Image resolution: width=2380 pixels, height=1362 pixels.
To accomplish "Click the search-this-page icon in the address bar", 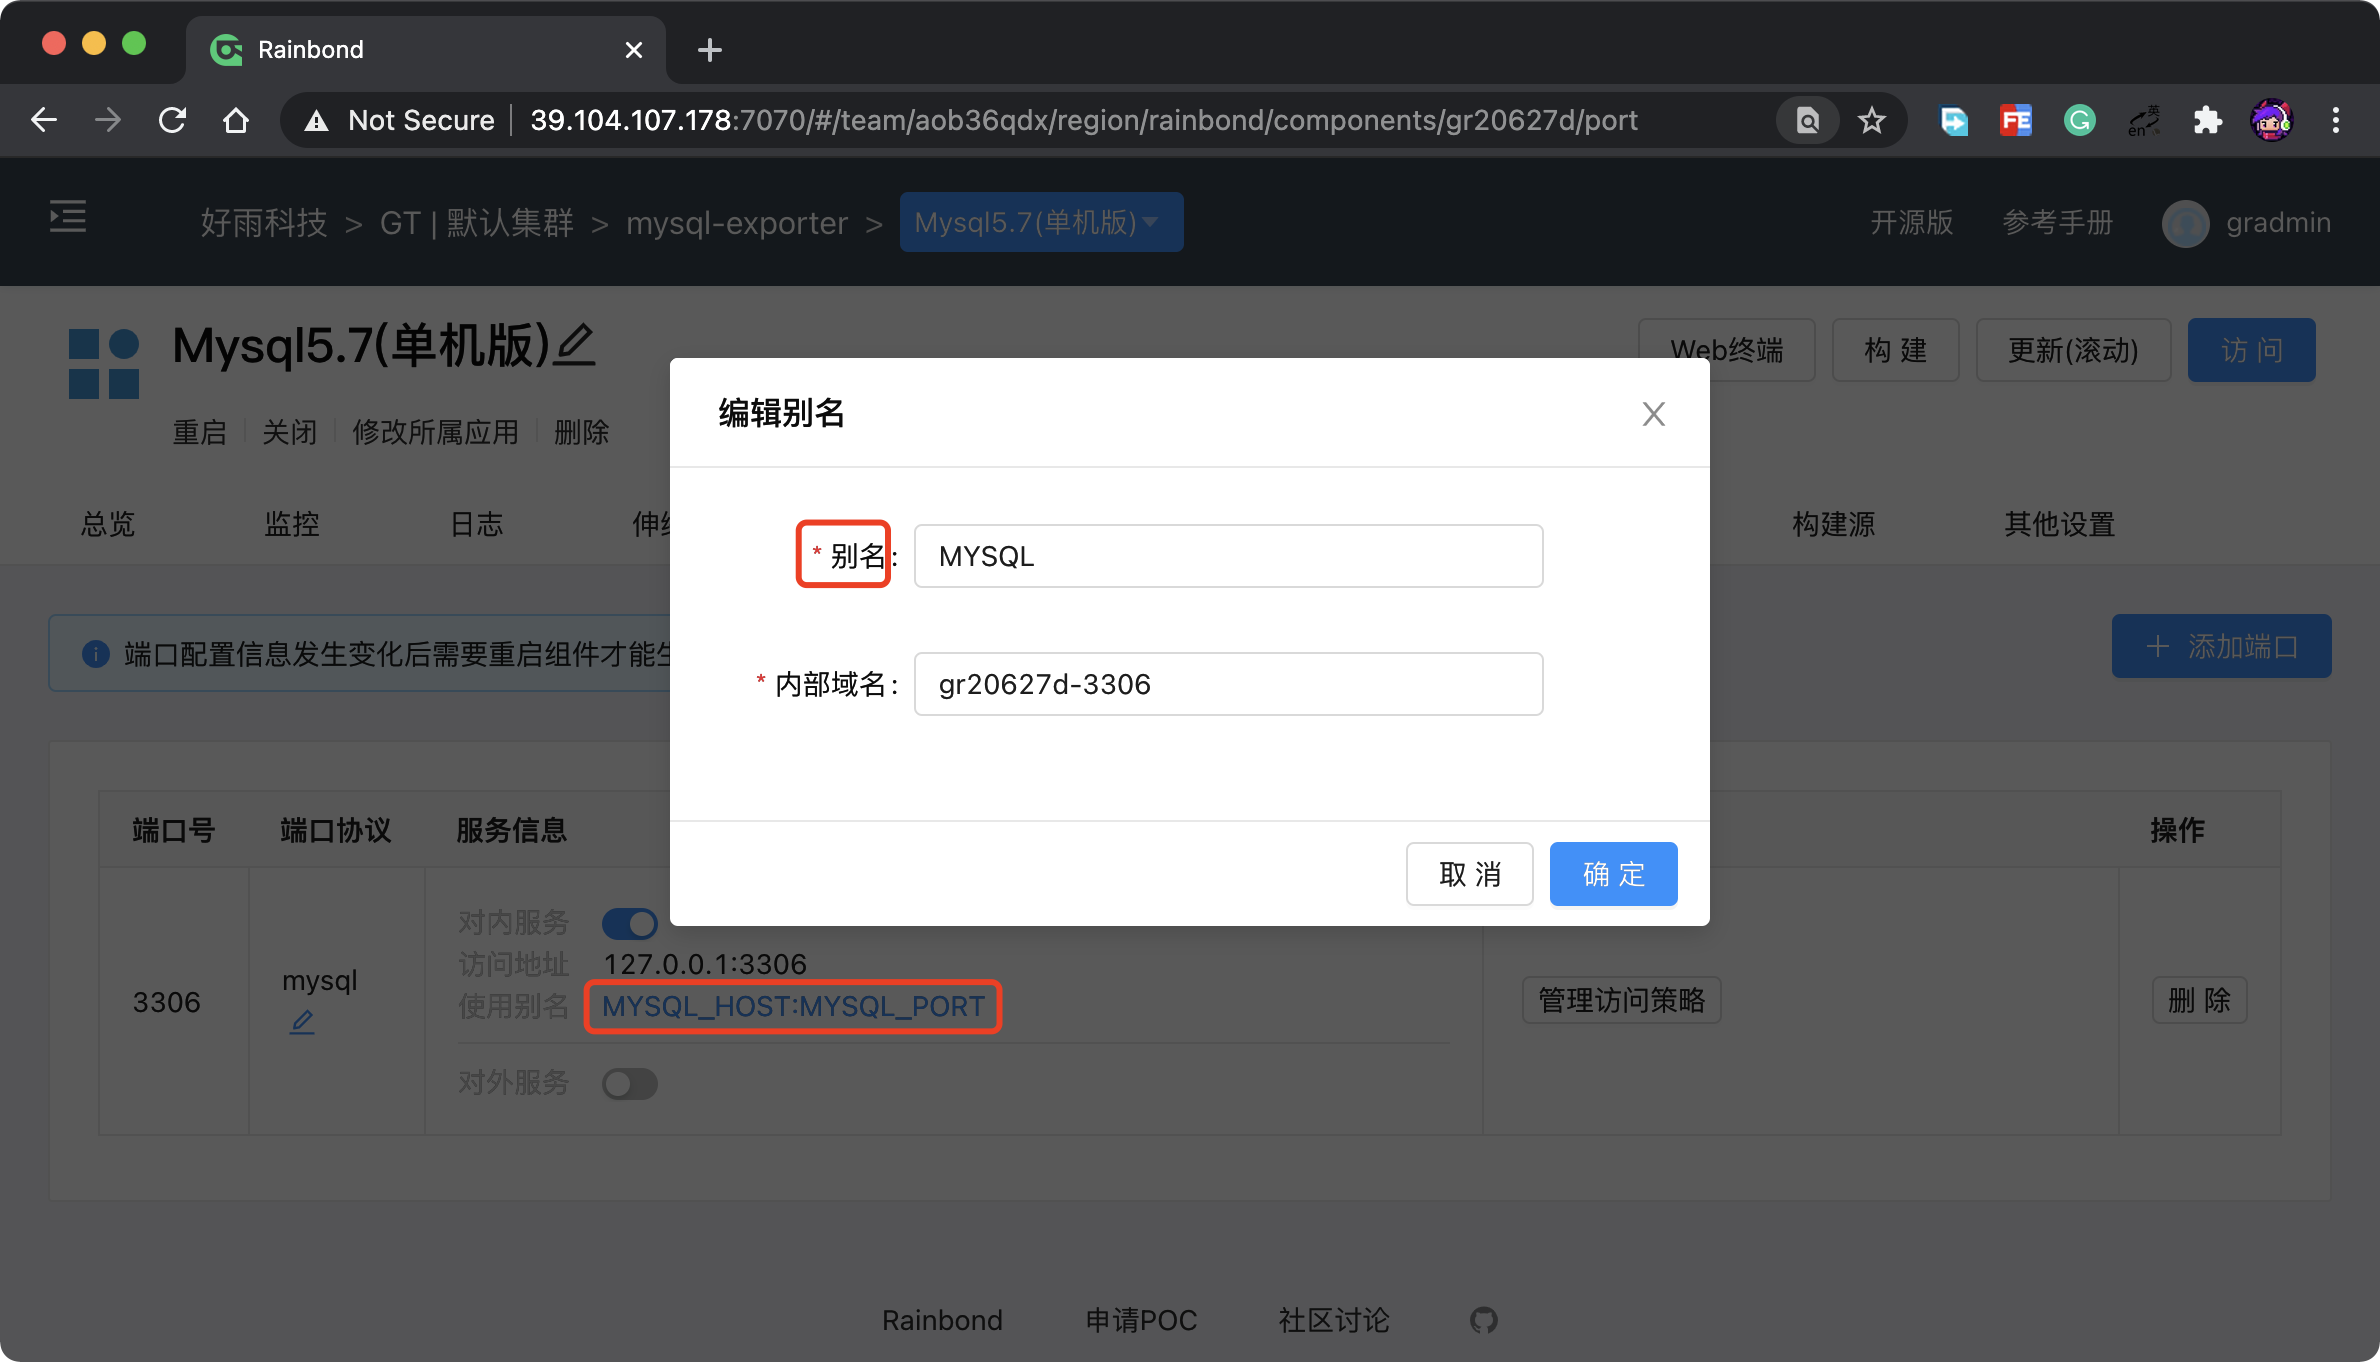I will tap(1806, 119).
